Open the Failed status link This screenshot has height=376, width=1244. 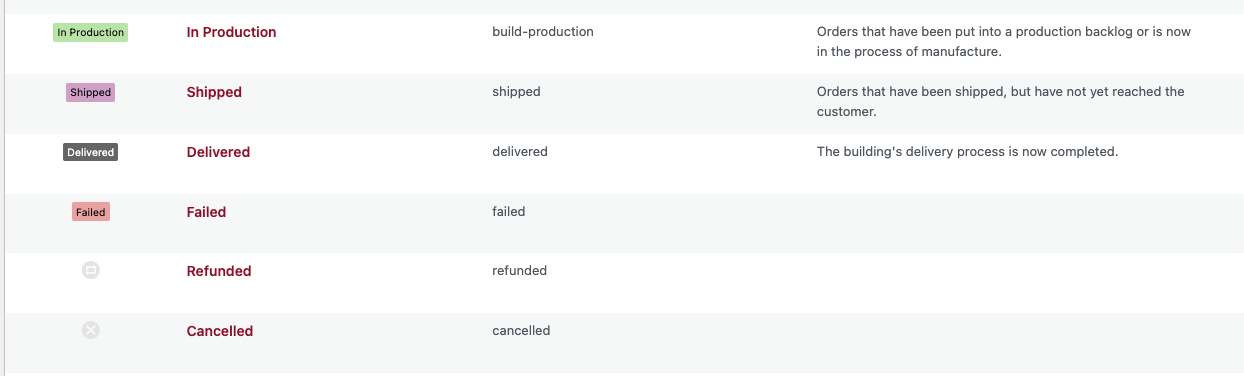206,212
